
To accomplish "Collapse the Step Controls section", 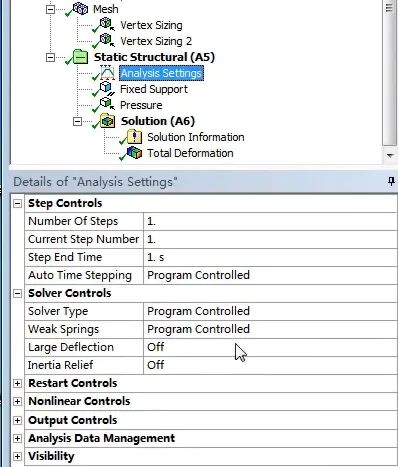I will click(x=17, y=203).
